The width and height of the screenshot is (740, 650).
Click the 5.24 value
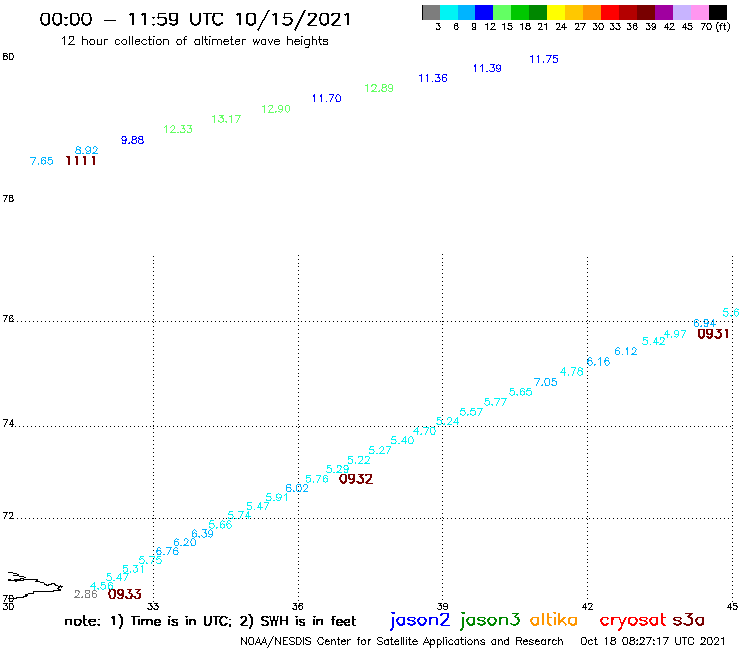coord(447,421)
